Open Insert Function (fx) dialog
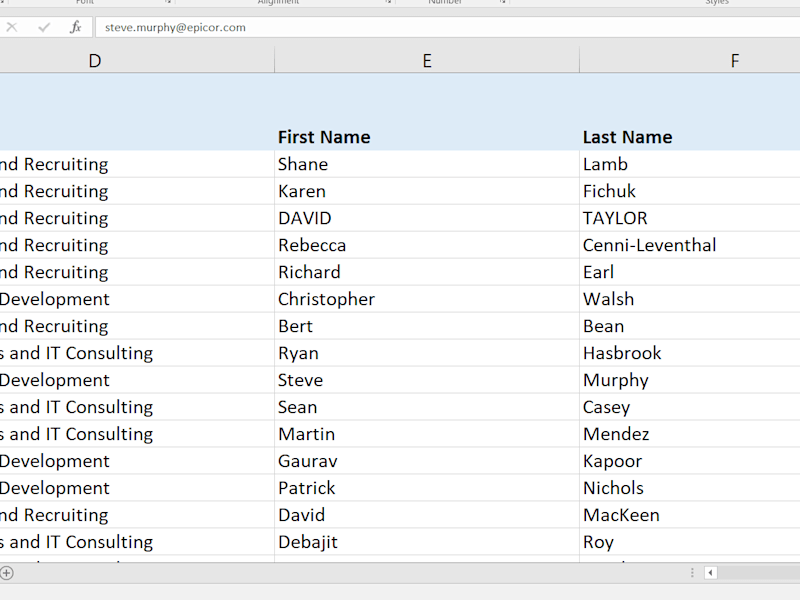The height and width of the screenshot is (600, 800). [76, 27]
